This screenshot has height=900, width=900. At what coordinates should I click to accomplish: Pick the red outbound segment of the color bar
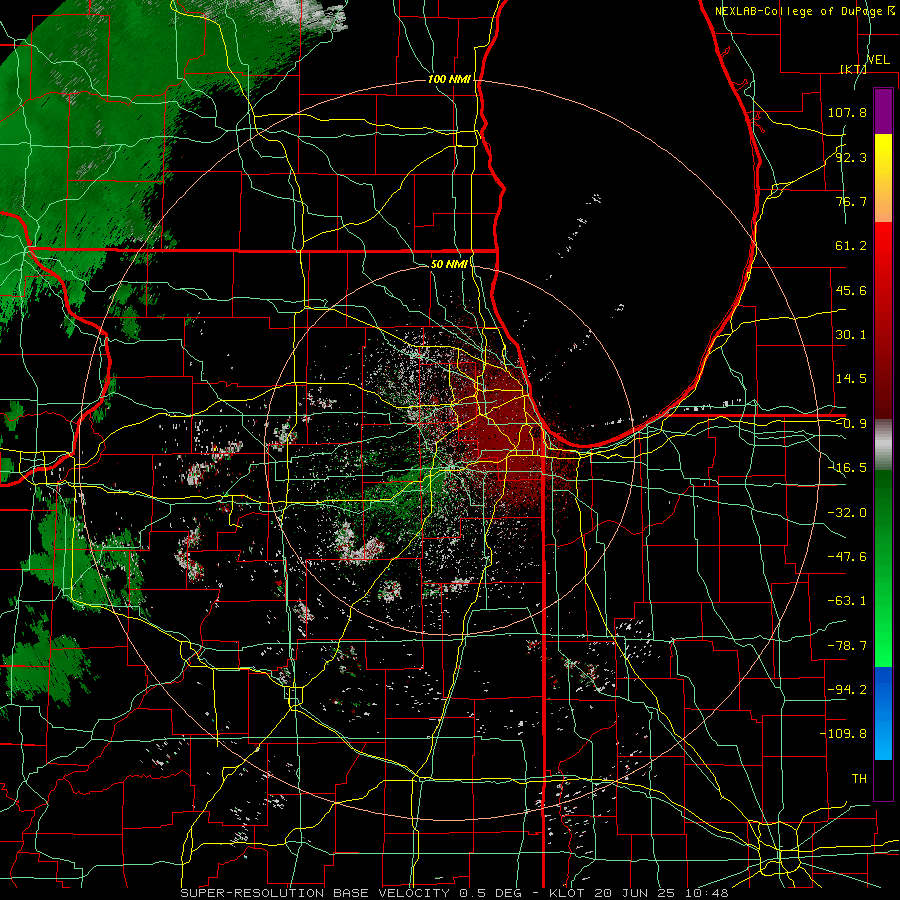pyautogui.click(x=883, y=320)
